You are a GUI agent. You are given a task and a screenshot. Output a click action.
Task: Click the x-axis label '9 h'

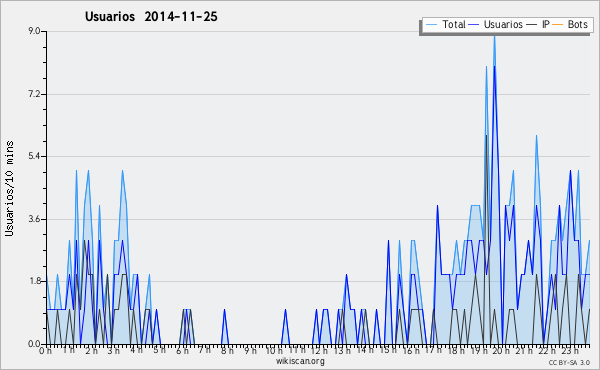click(250, 350)
